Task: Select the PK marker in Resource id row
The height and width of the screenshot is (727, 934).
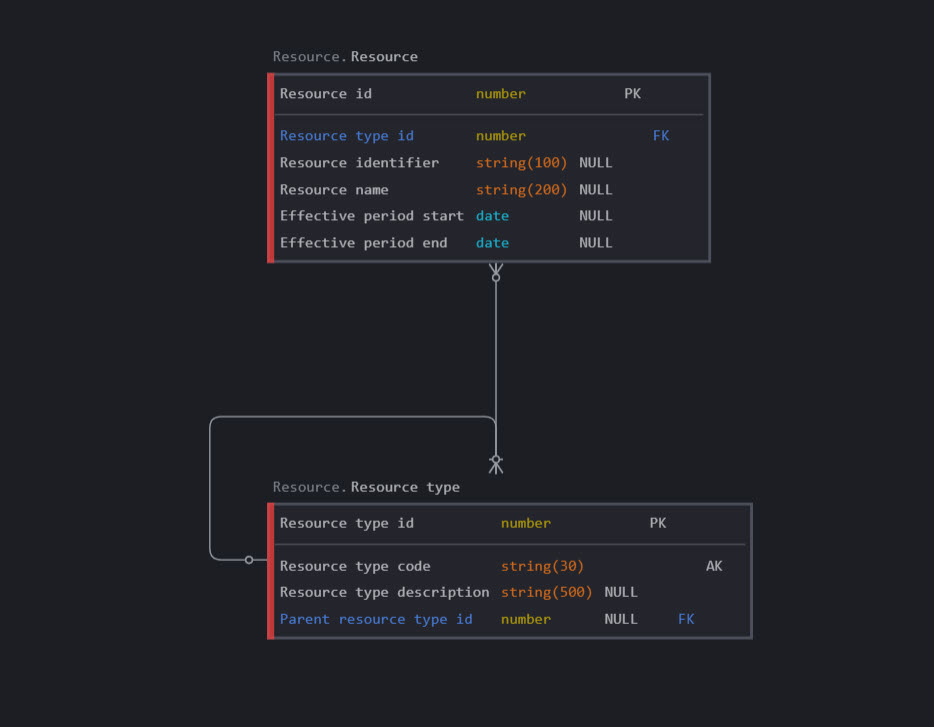Action: [x=632, y=94]
